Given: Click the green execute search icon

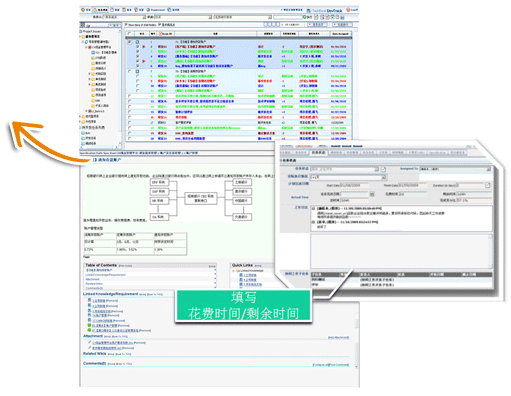Looking at the screenshot, I should pyautogui.click(x=304, y=17).
